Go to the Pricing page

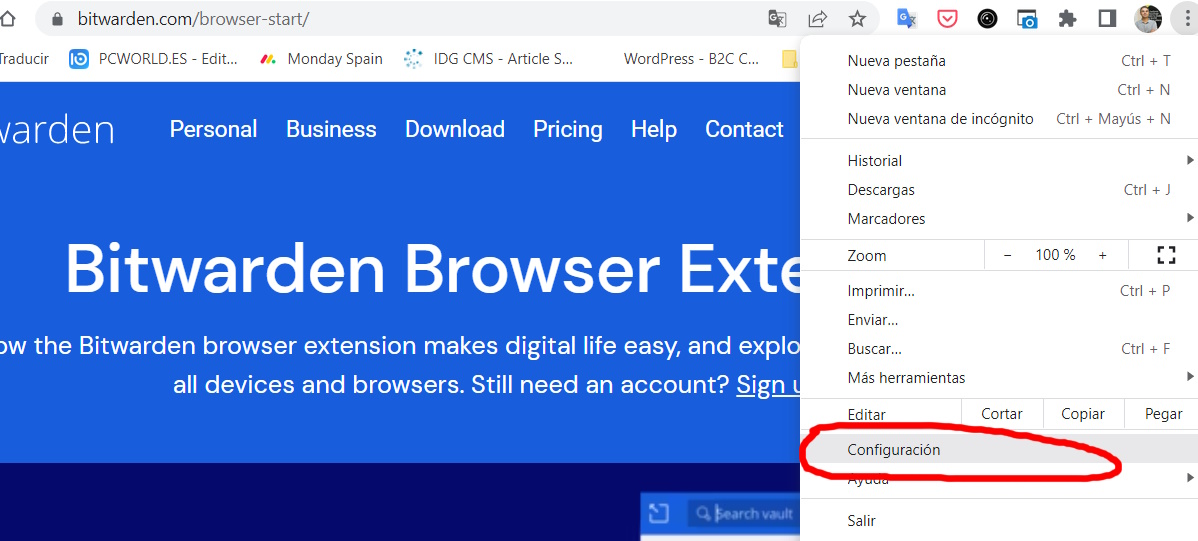[x=568, y=129]
